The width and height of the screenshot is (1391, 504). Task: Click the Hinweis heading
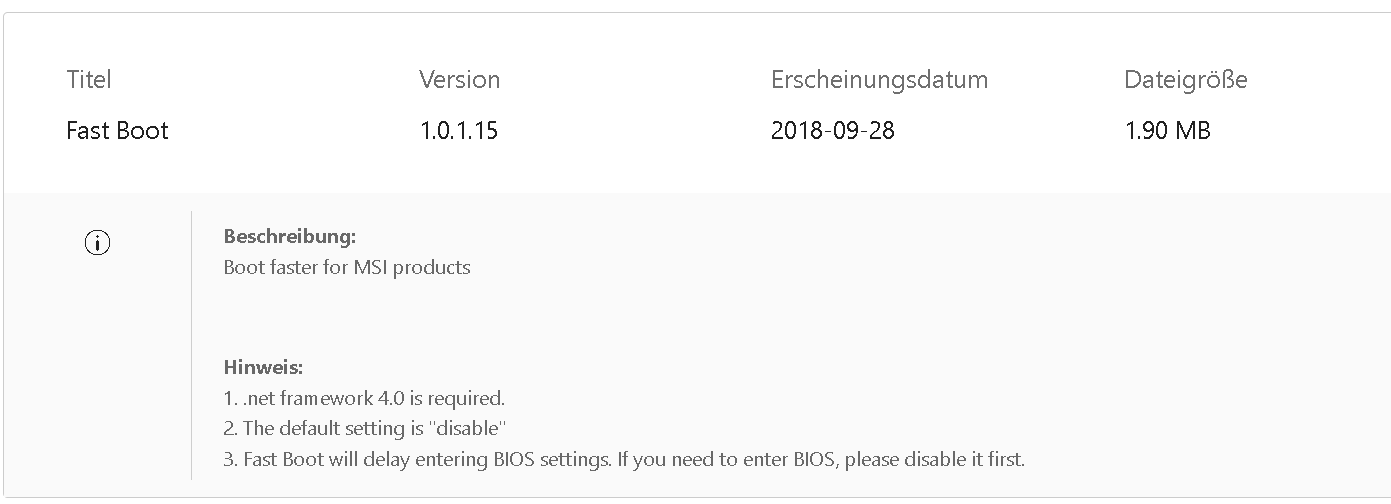[x=263, y=368]
